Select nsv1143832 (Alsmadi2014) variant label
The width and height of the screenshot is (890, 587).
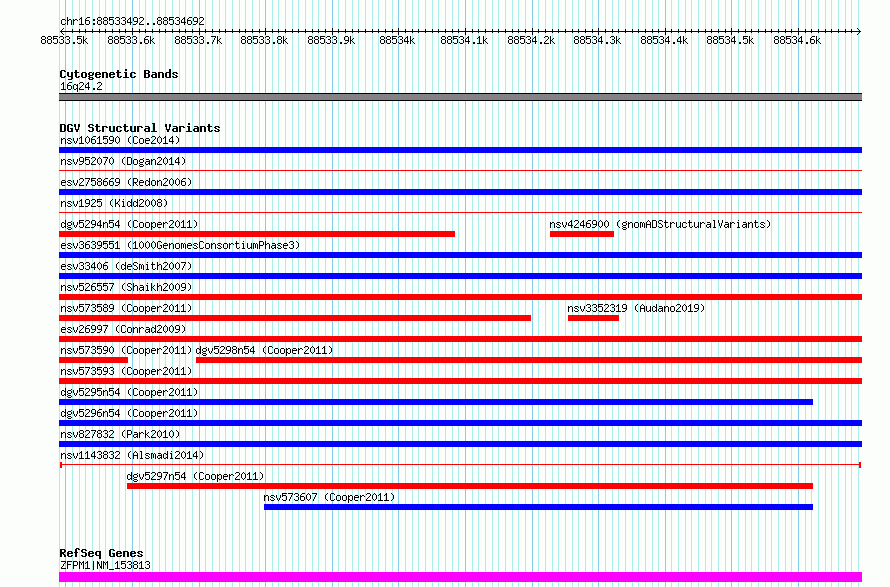pyautogui.click(x=132, y=455)
